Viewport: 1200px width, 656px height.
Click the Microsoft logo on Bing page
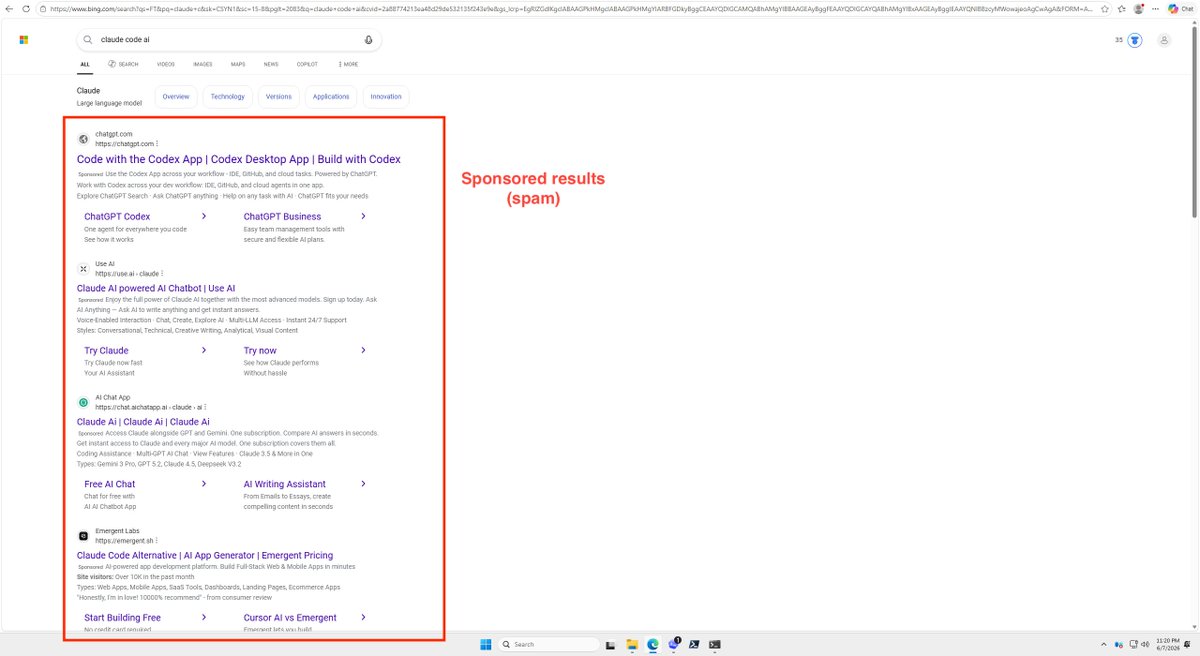point(24,40)
